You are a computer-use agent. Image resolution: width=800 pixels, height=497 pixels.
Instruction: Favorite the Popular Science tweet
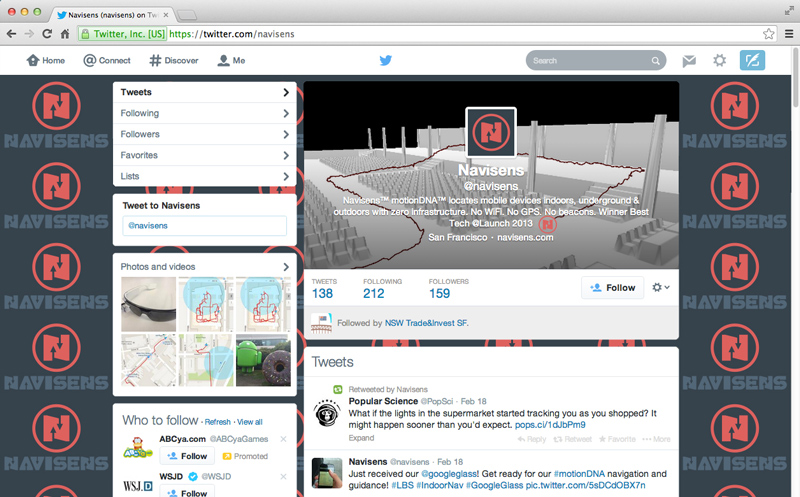[617, 439]
